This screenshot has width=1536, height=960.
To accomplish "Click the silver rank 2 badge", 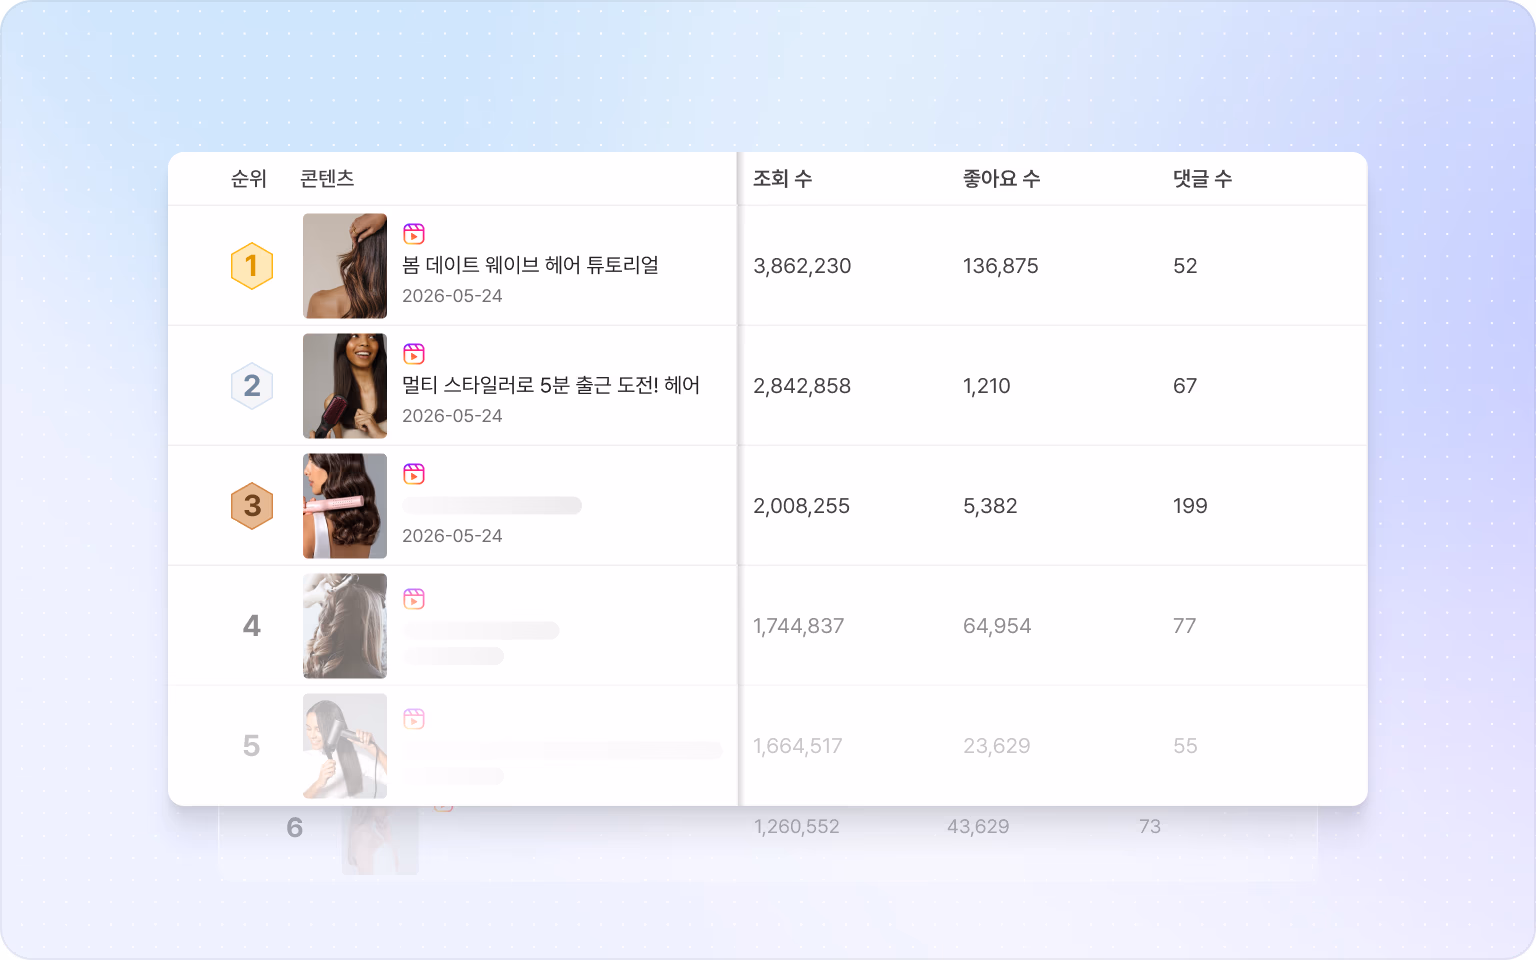I will pos(252,386).
